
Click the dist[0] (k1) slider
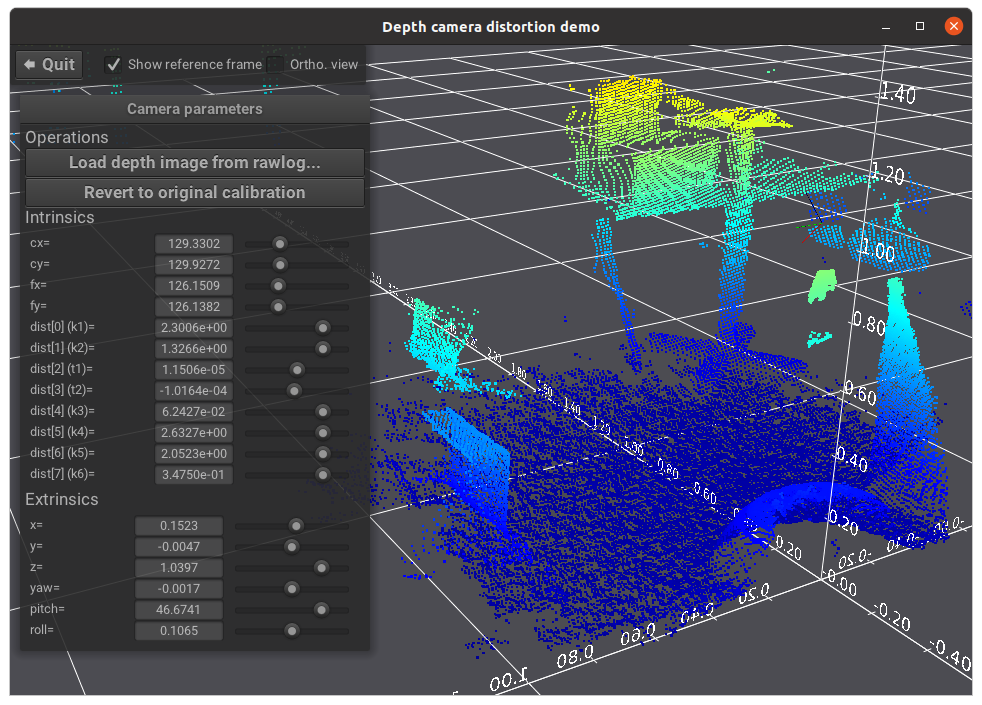coord(322,327)
